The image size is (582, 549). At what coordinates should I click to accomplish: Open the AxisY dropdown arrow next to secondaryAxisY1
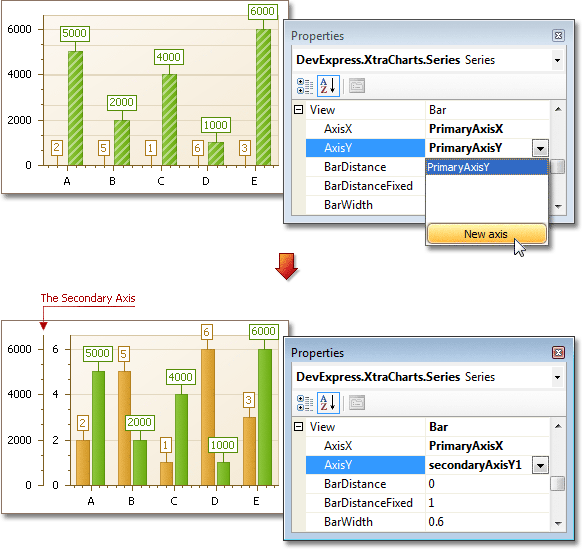(540, 465)
